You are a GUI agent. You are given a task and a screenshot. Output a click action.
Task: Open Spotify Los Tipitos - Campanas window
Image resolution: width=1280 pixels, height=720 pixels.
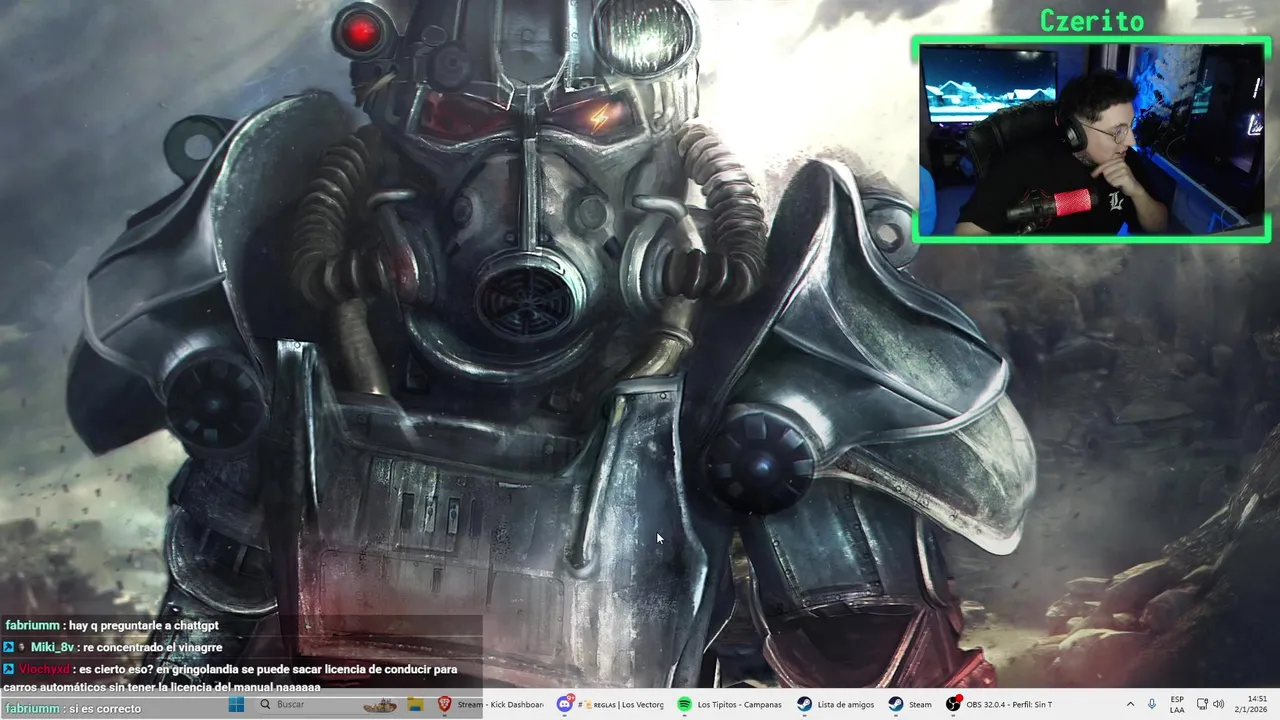[731, 704]
